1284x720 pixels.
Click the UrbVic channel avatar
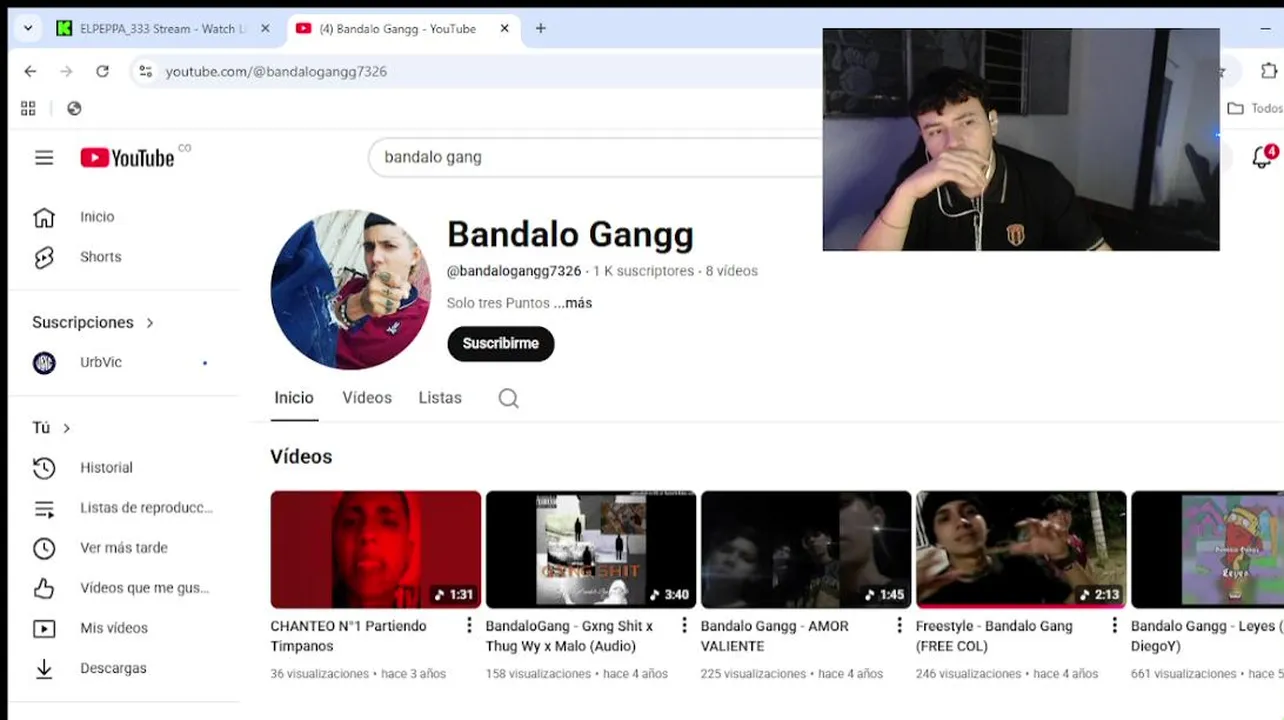tap(44, 363)
